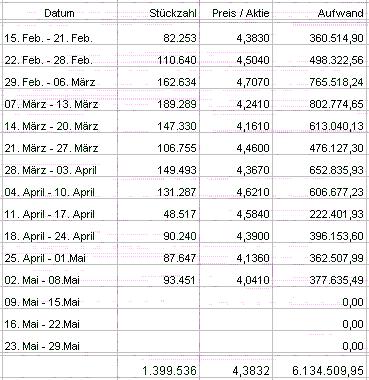
Task: Select the Aufwand cell 765.518,24
Action: click(321, 82)
